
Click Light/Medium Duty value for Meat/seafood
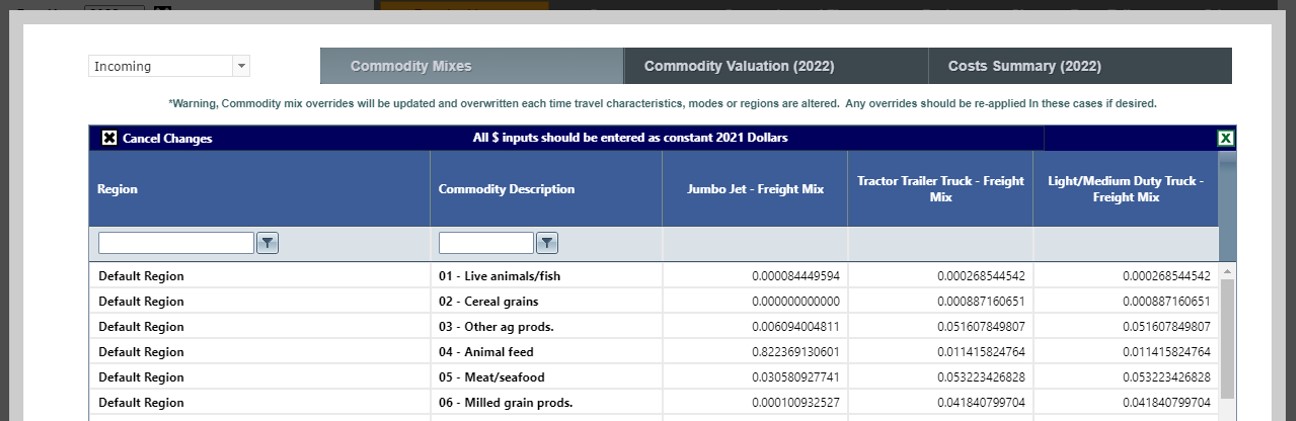coord(1166,377)
